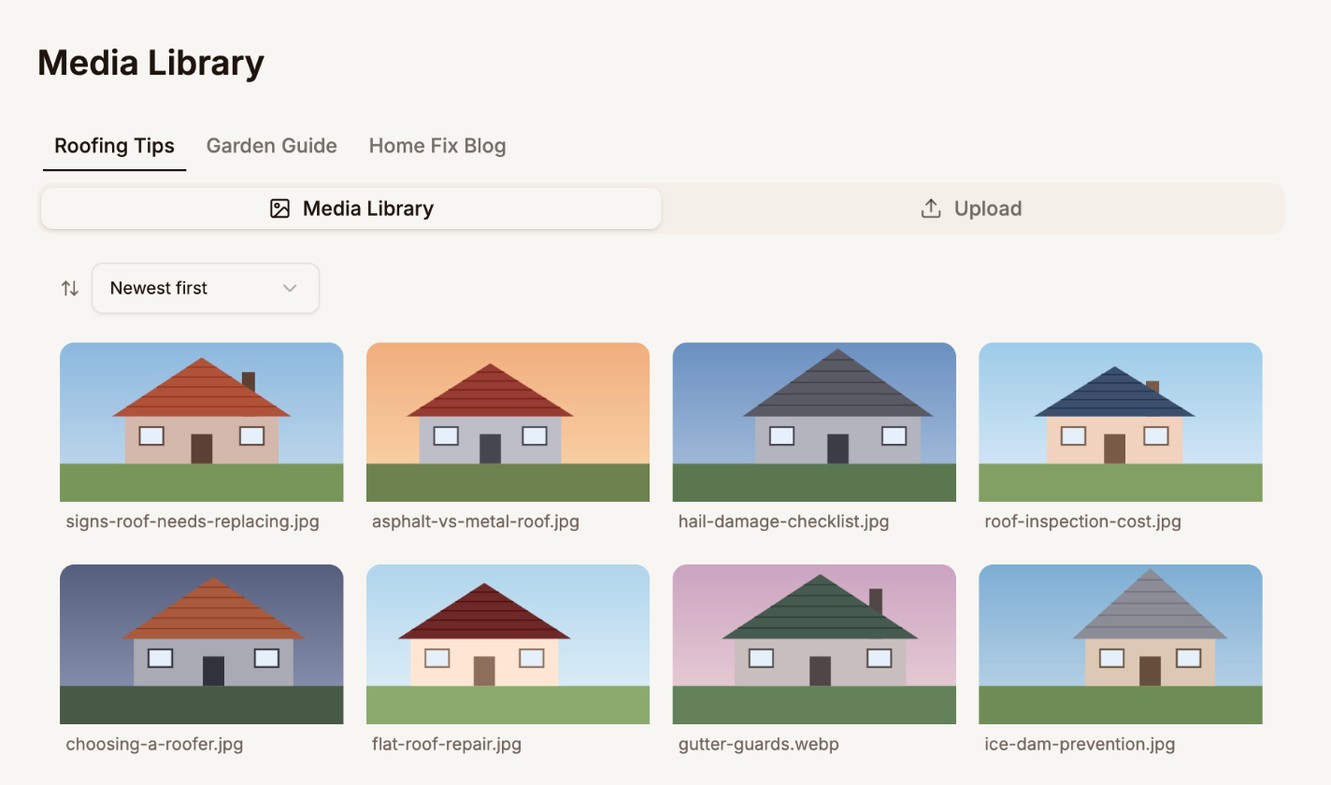Select the asphalt-vs-metal-roof.jpg thumbnail
This screenshot has height=785, width=1331.
508,422
